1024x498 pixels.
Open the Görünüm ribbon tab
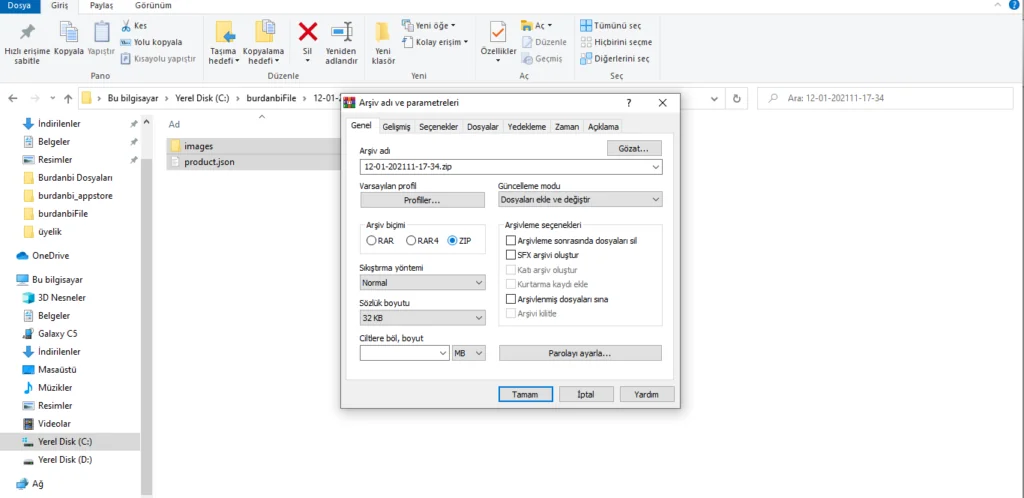click(153, 6)
